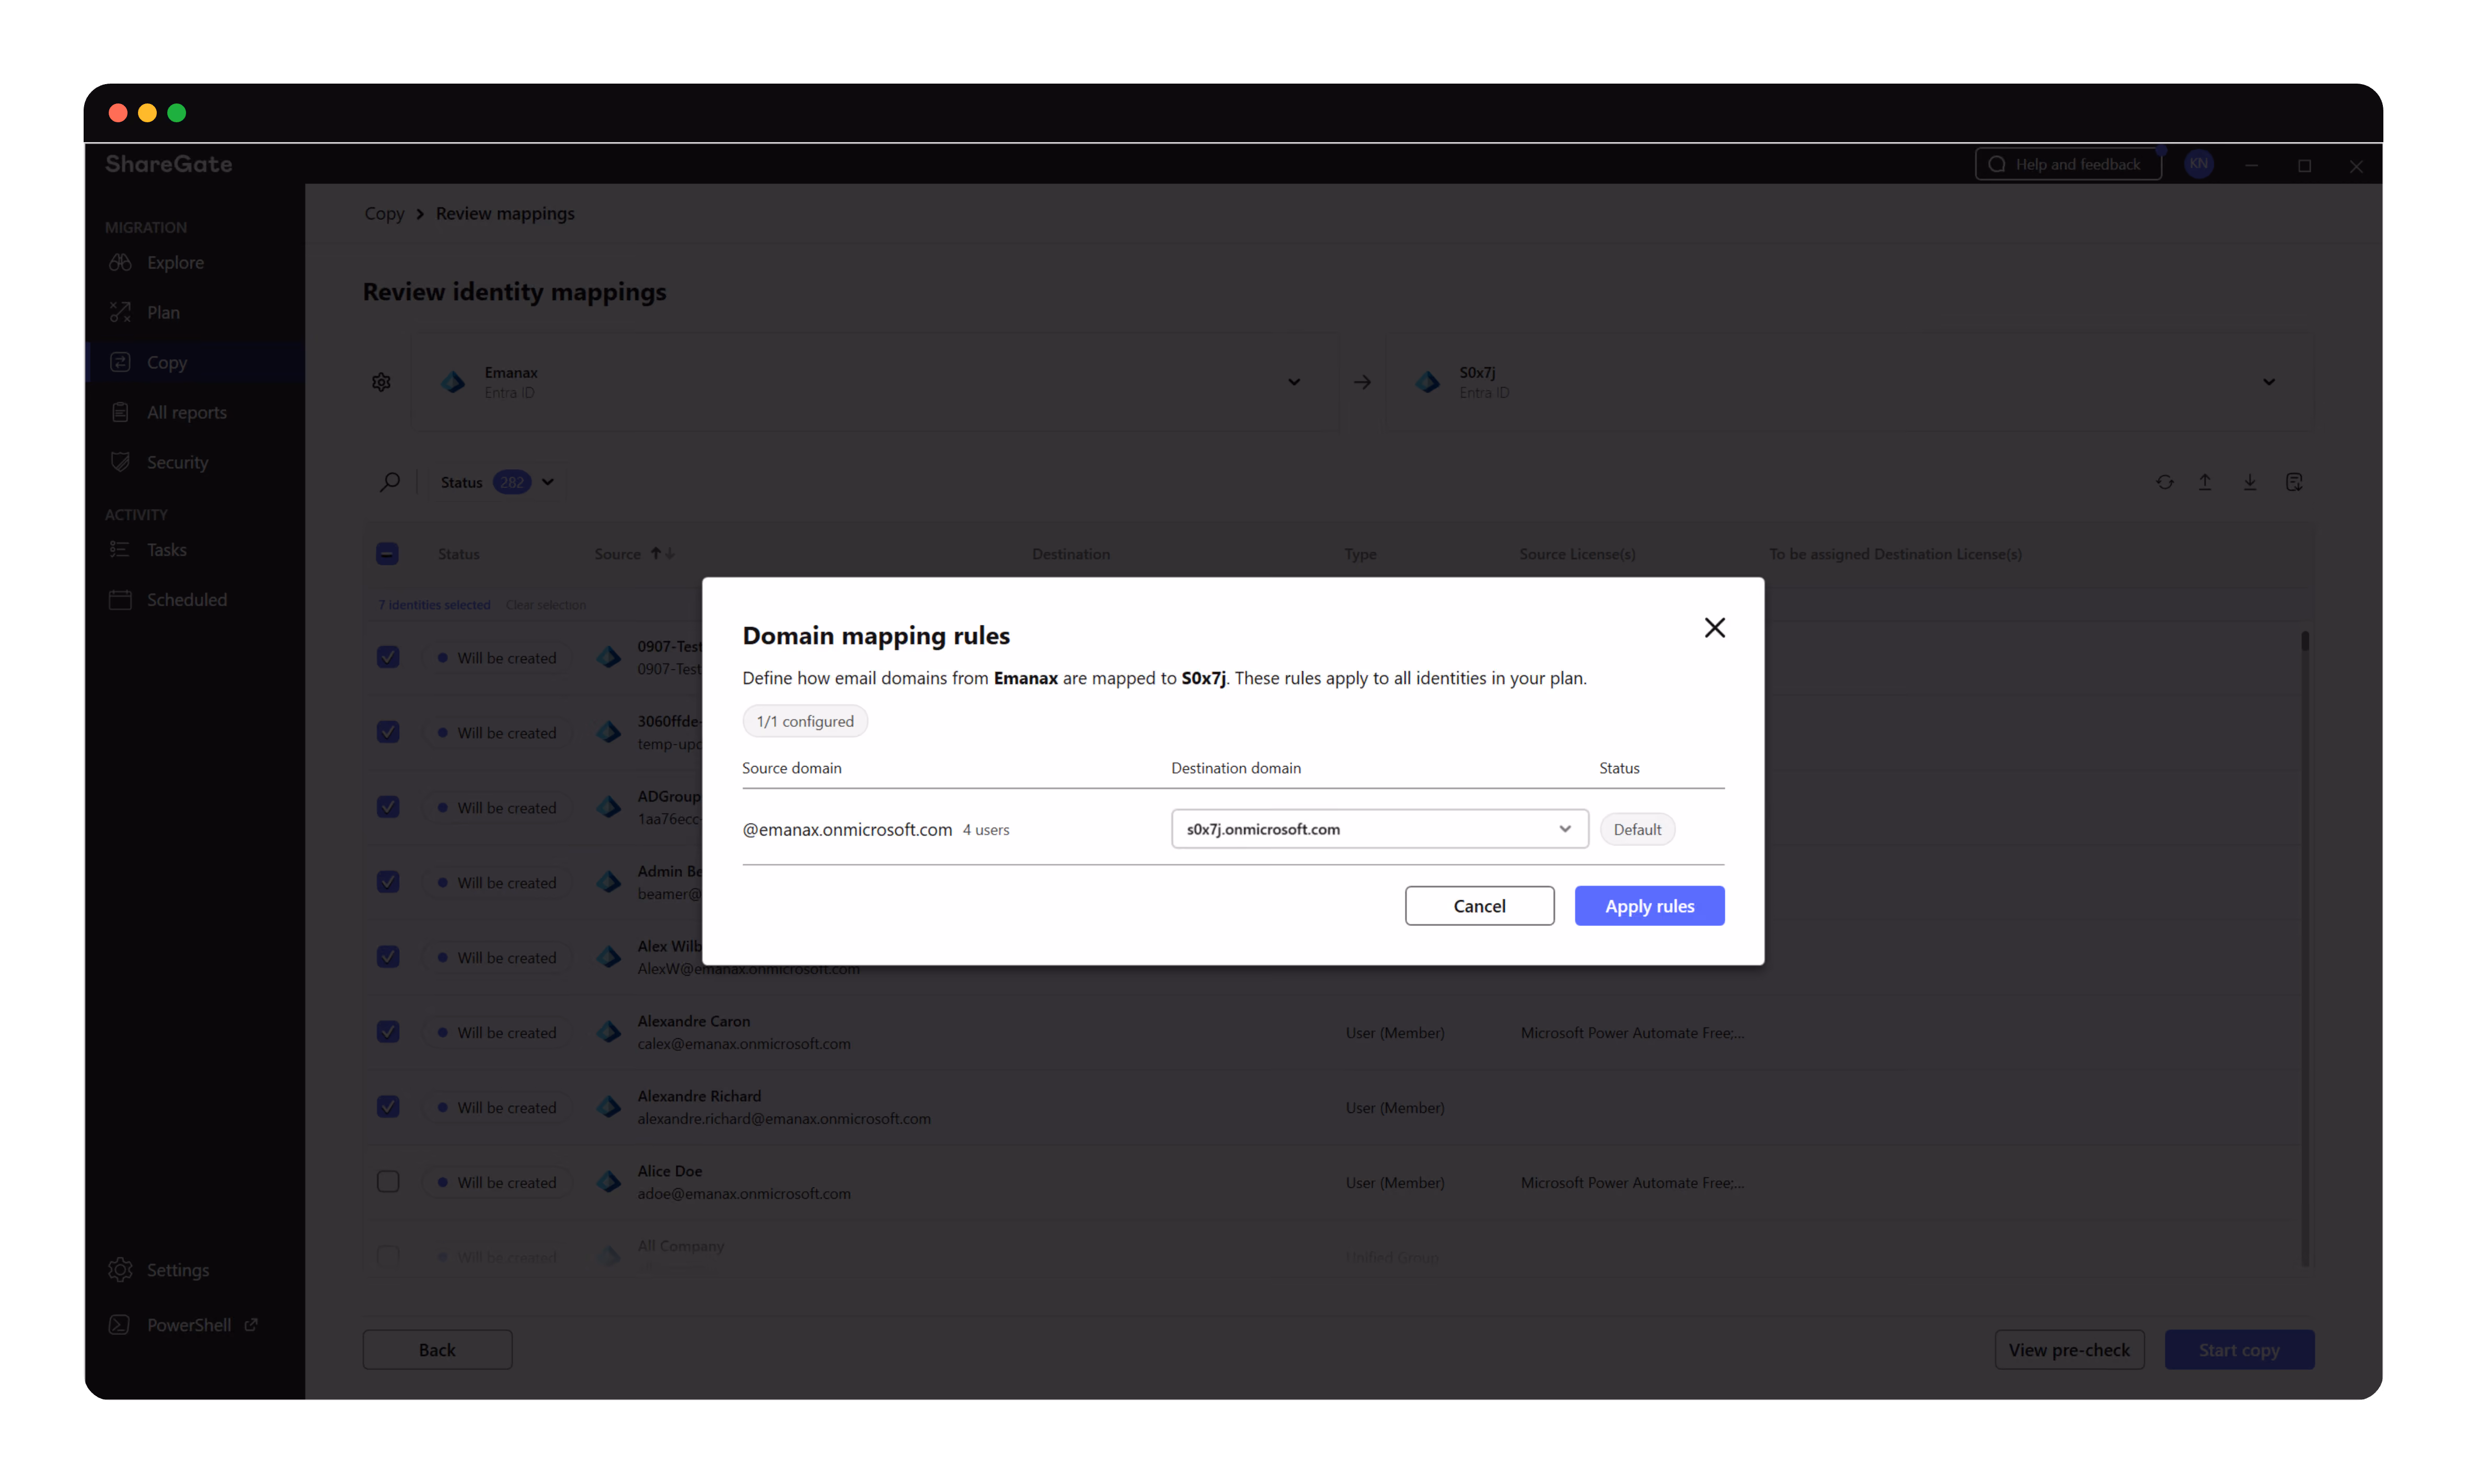This screenshot has height=1484, width=2467.
Task: Click the Explore binoculars icon
Action: click(120, 262)
